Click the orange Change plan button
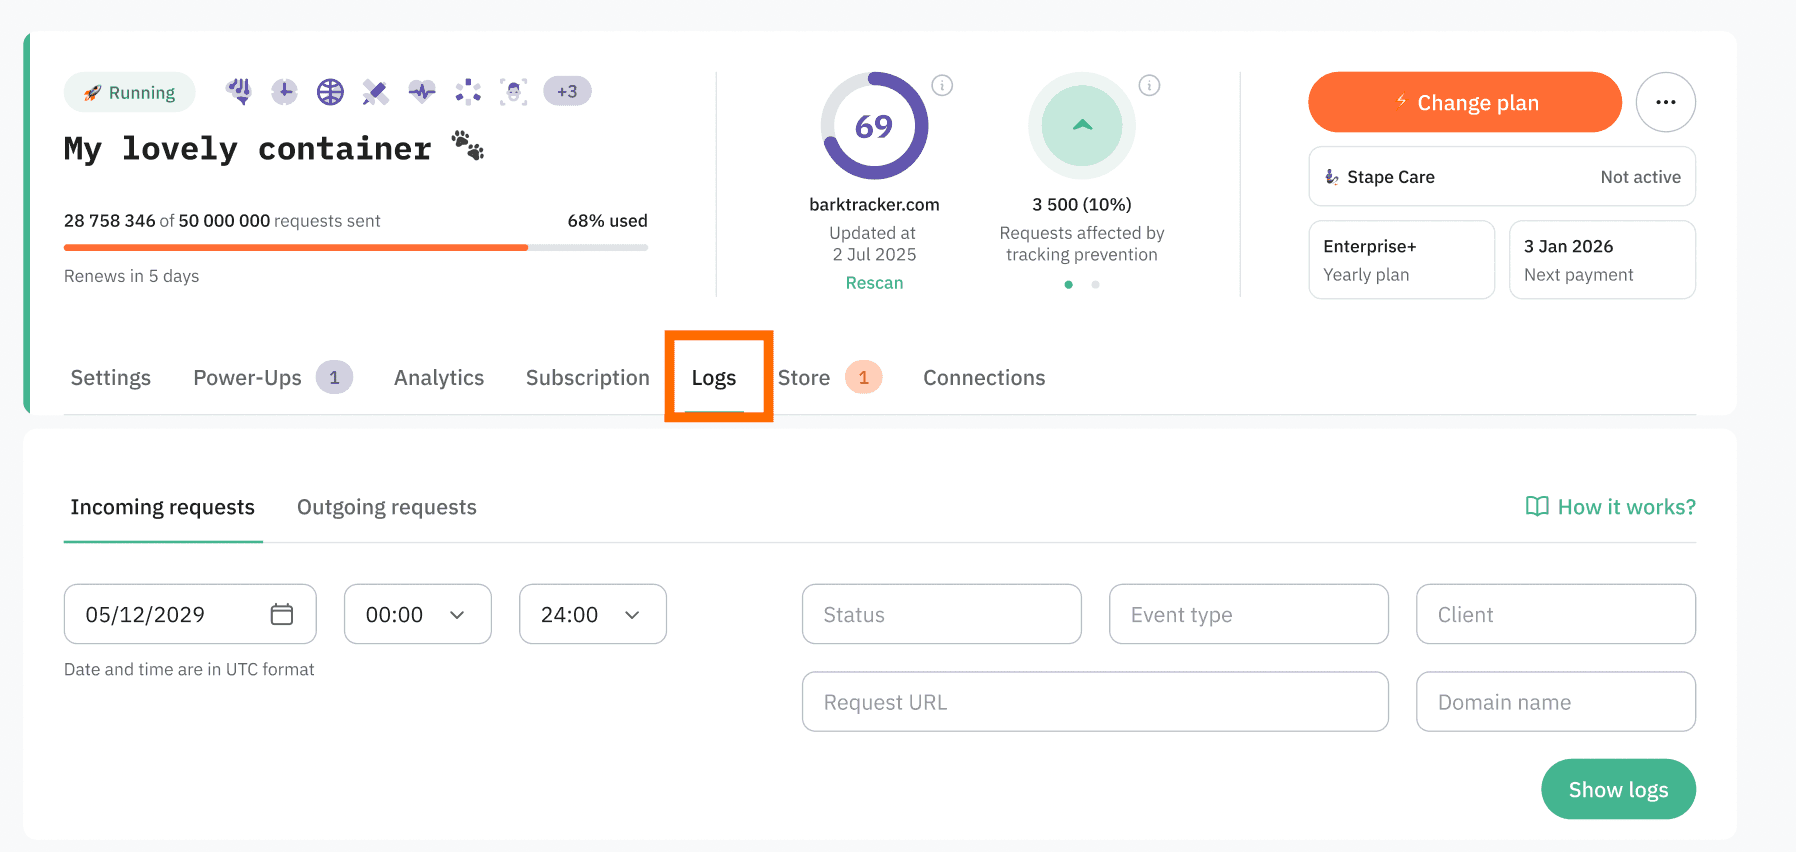The image size is (1796, 852). 1464,102
